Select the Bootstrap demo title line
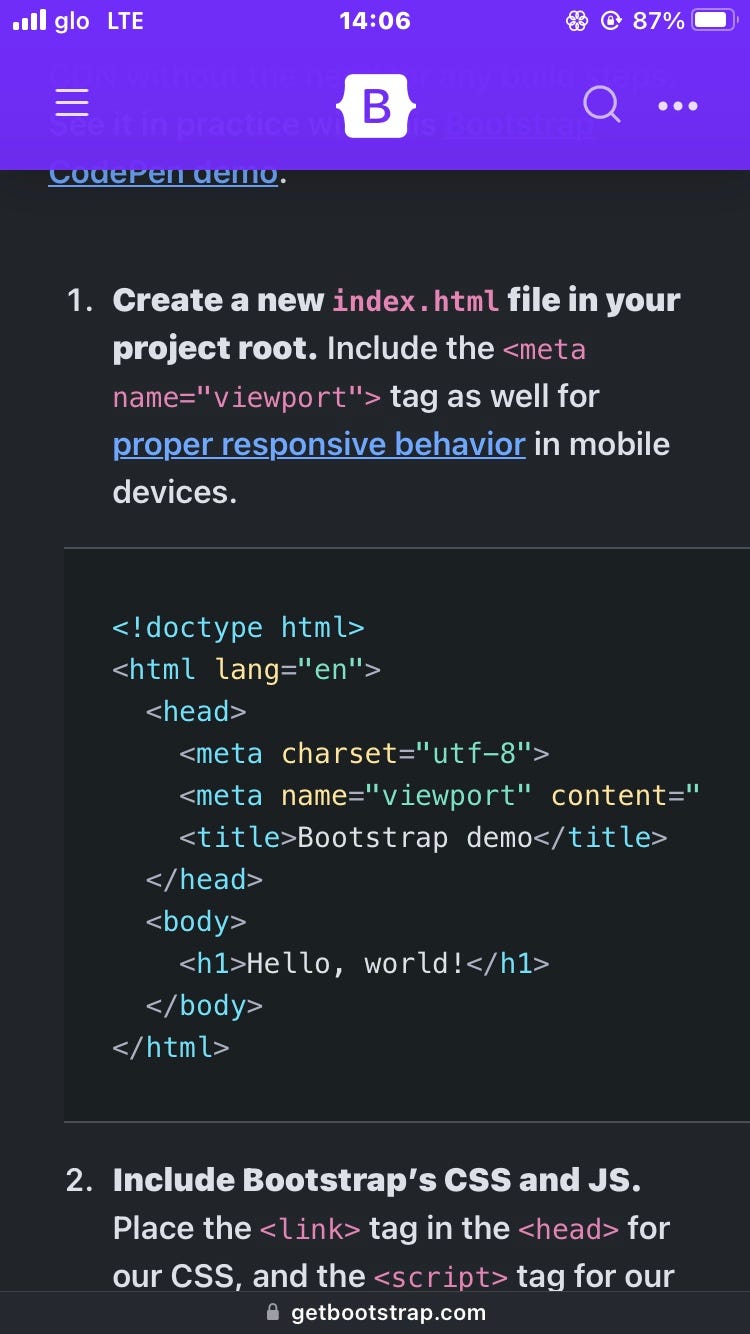 [423, 837]
